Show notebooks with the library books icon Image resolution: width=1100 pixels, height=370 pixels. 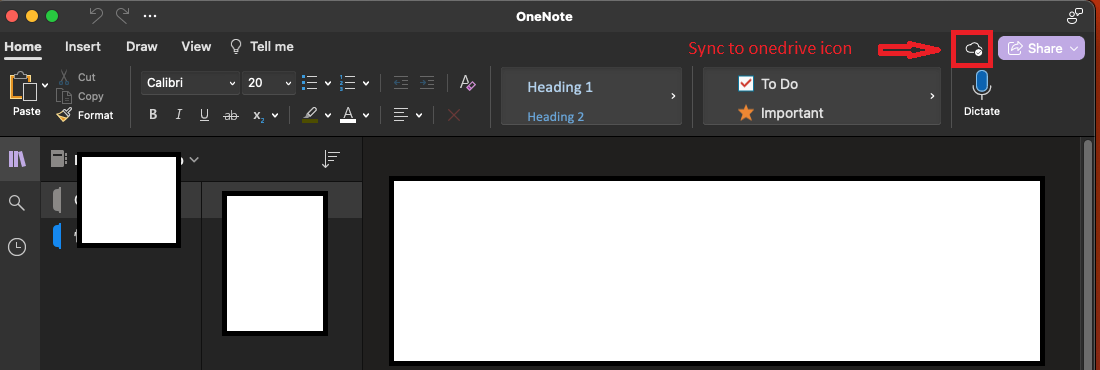click(x=17, y=159)
